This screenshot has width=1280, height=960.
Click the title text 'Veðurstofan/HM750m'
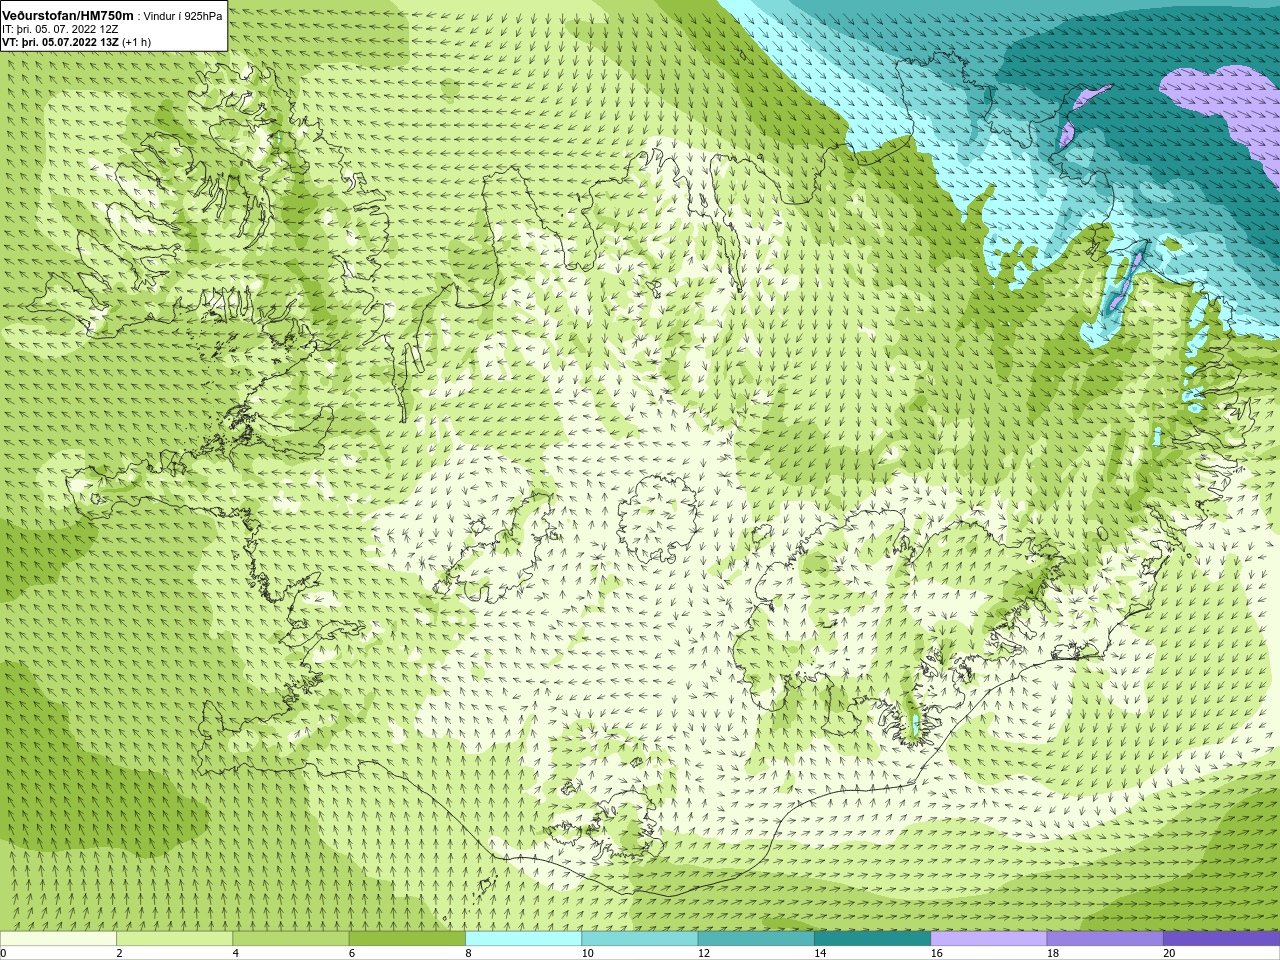(68, 16)
